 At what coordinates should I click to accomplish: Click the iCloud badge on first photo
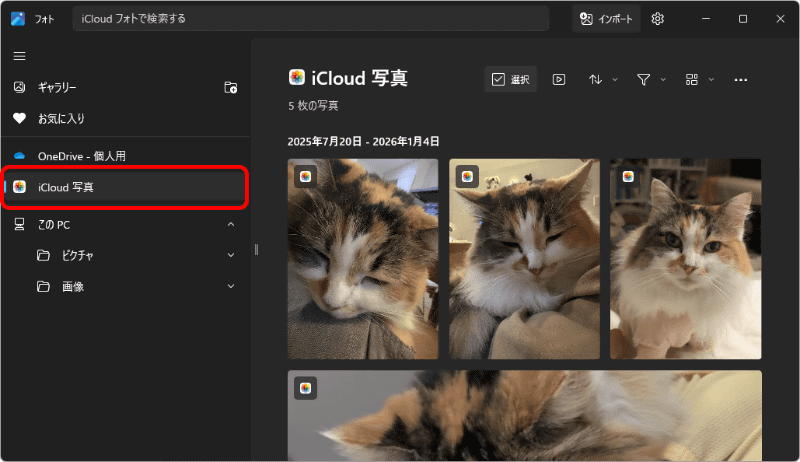(306, 176)
